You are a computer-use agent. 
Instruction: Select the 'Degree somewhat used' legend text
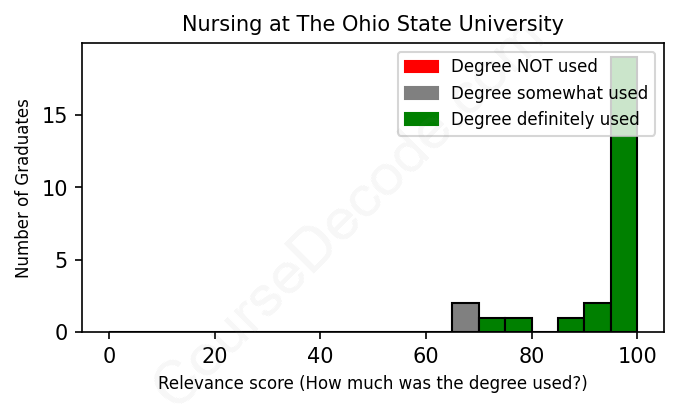coord(549,93)
